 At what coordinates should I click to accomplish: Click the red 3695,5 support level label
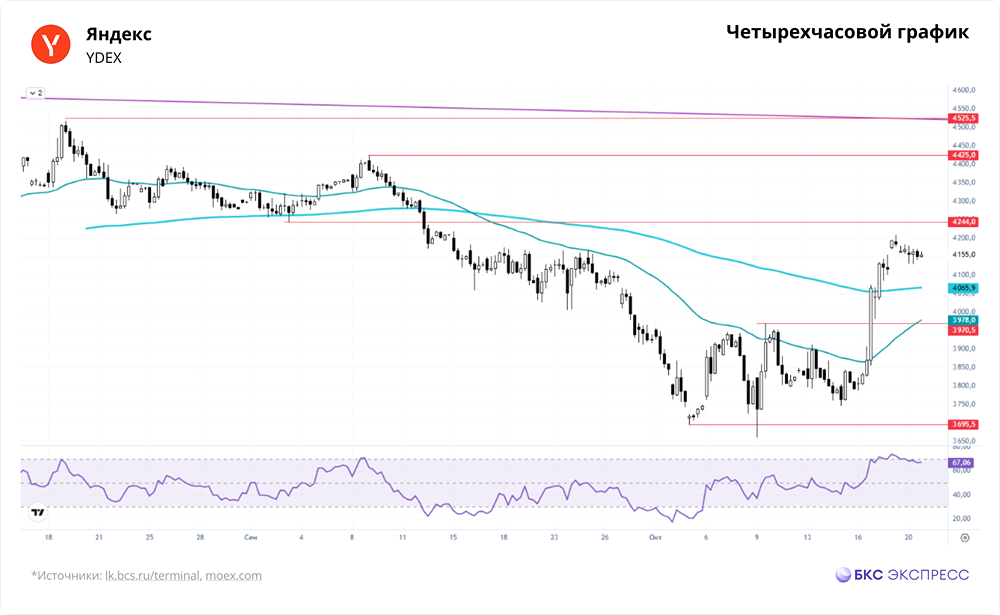[x=963, y=424]
